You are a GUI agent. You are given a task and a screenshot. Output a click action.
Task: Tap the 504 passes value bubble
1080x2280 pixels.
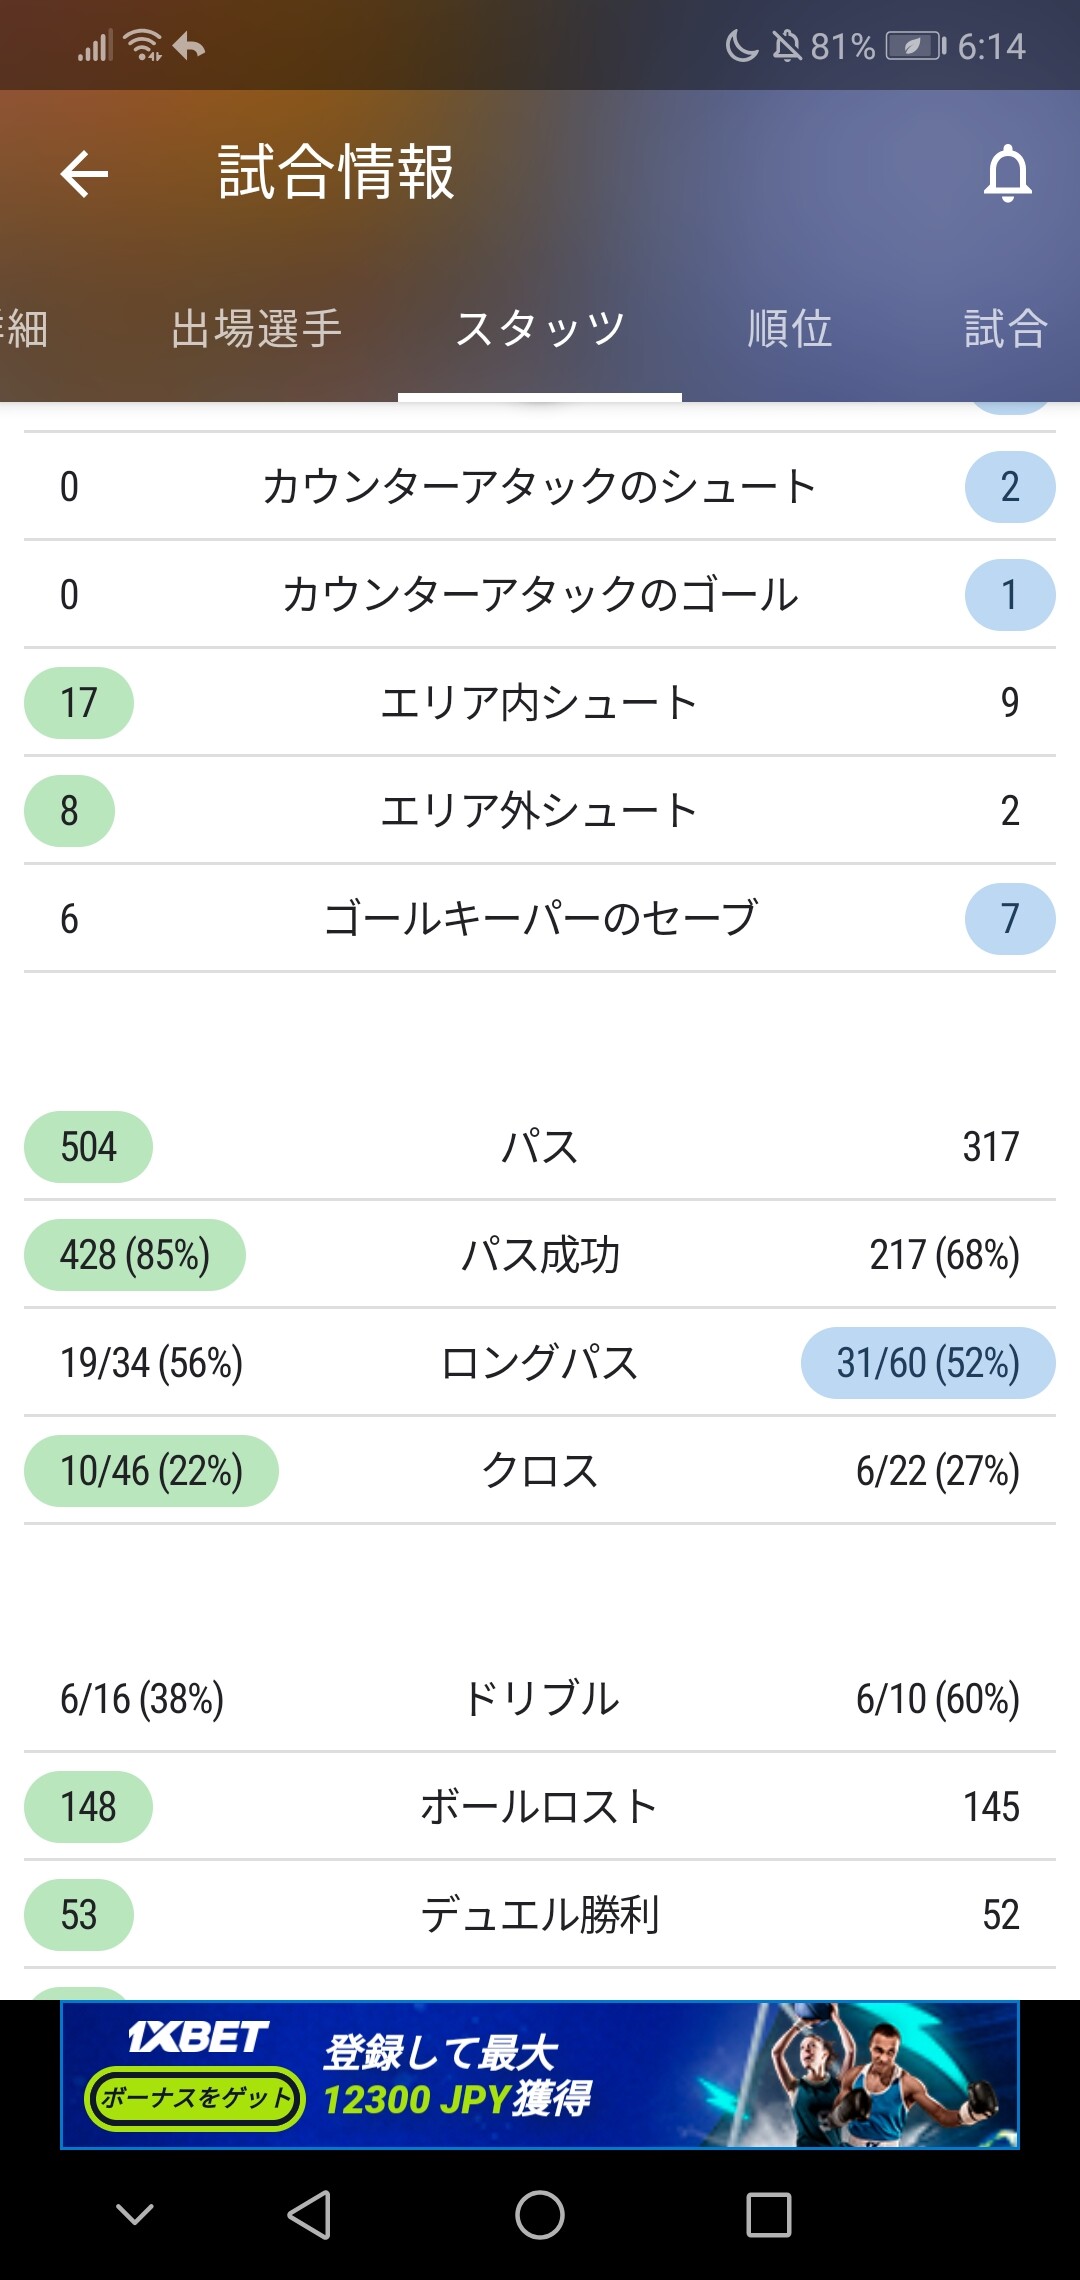(x=88, y=1147)
